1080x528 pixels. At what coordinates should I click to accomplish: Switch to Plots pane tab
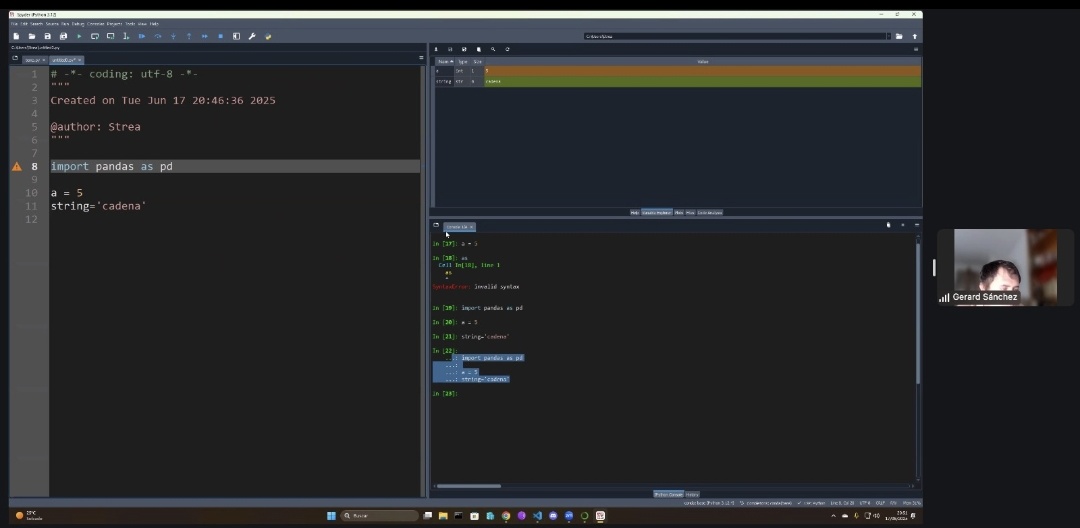(x=678, y=213)
